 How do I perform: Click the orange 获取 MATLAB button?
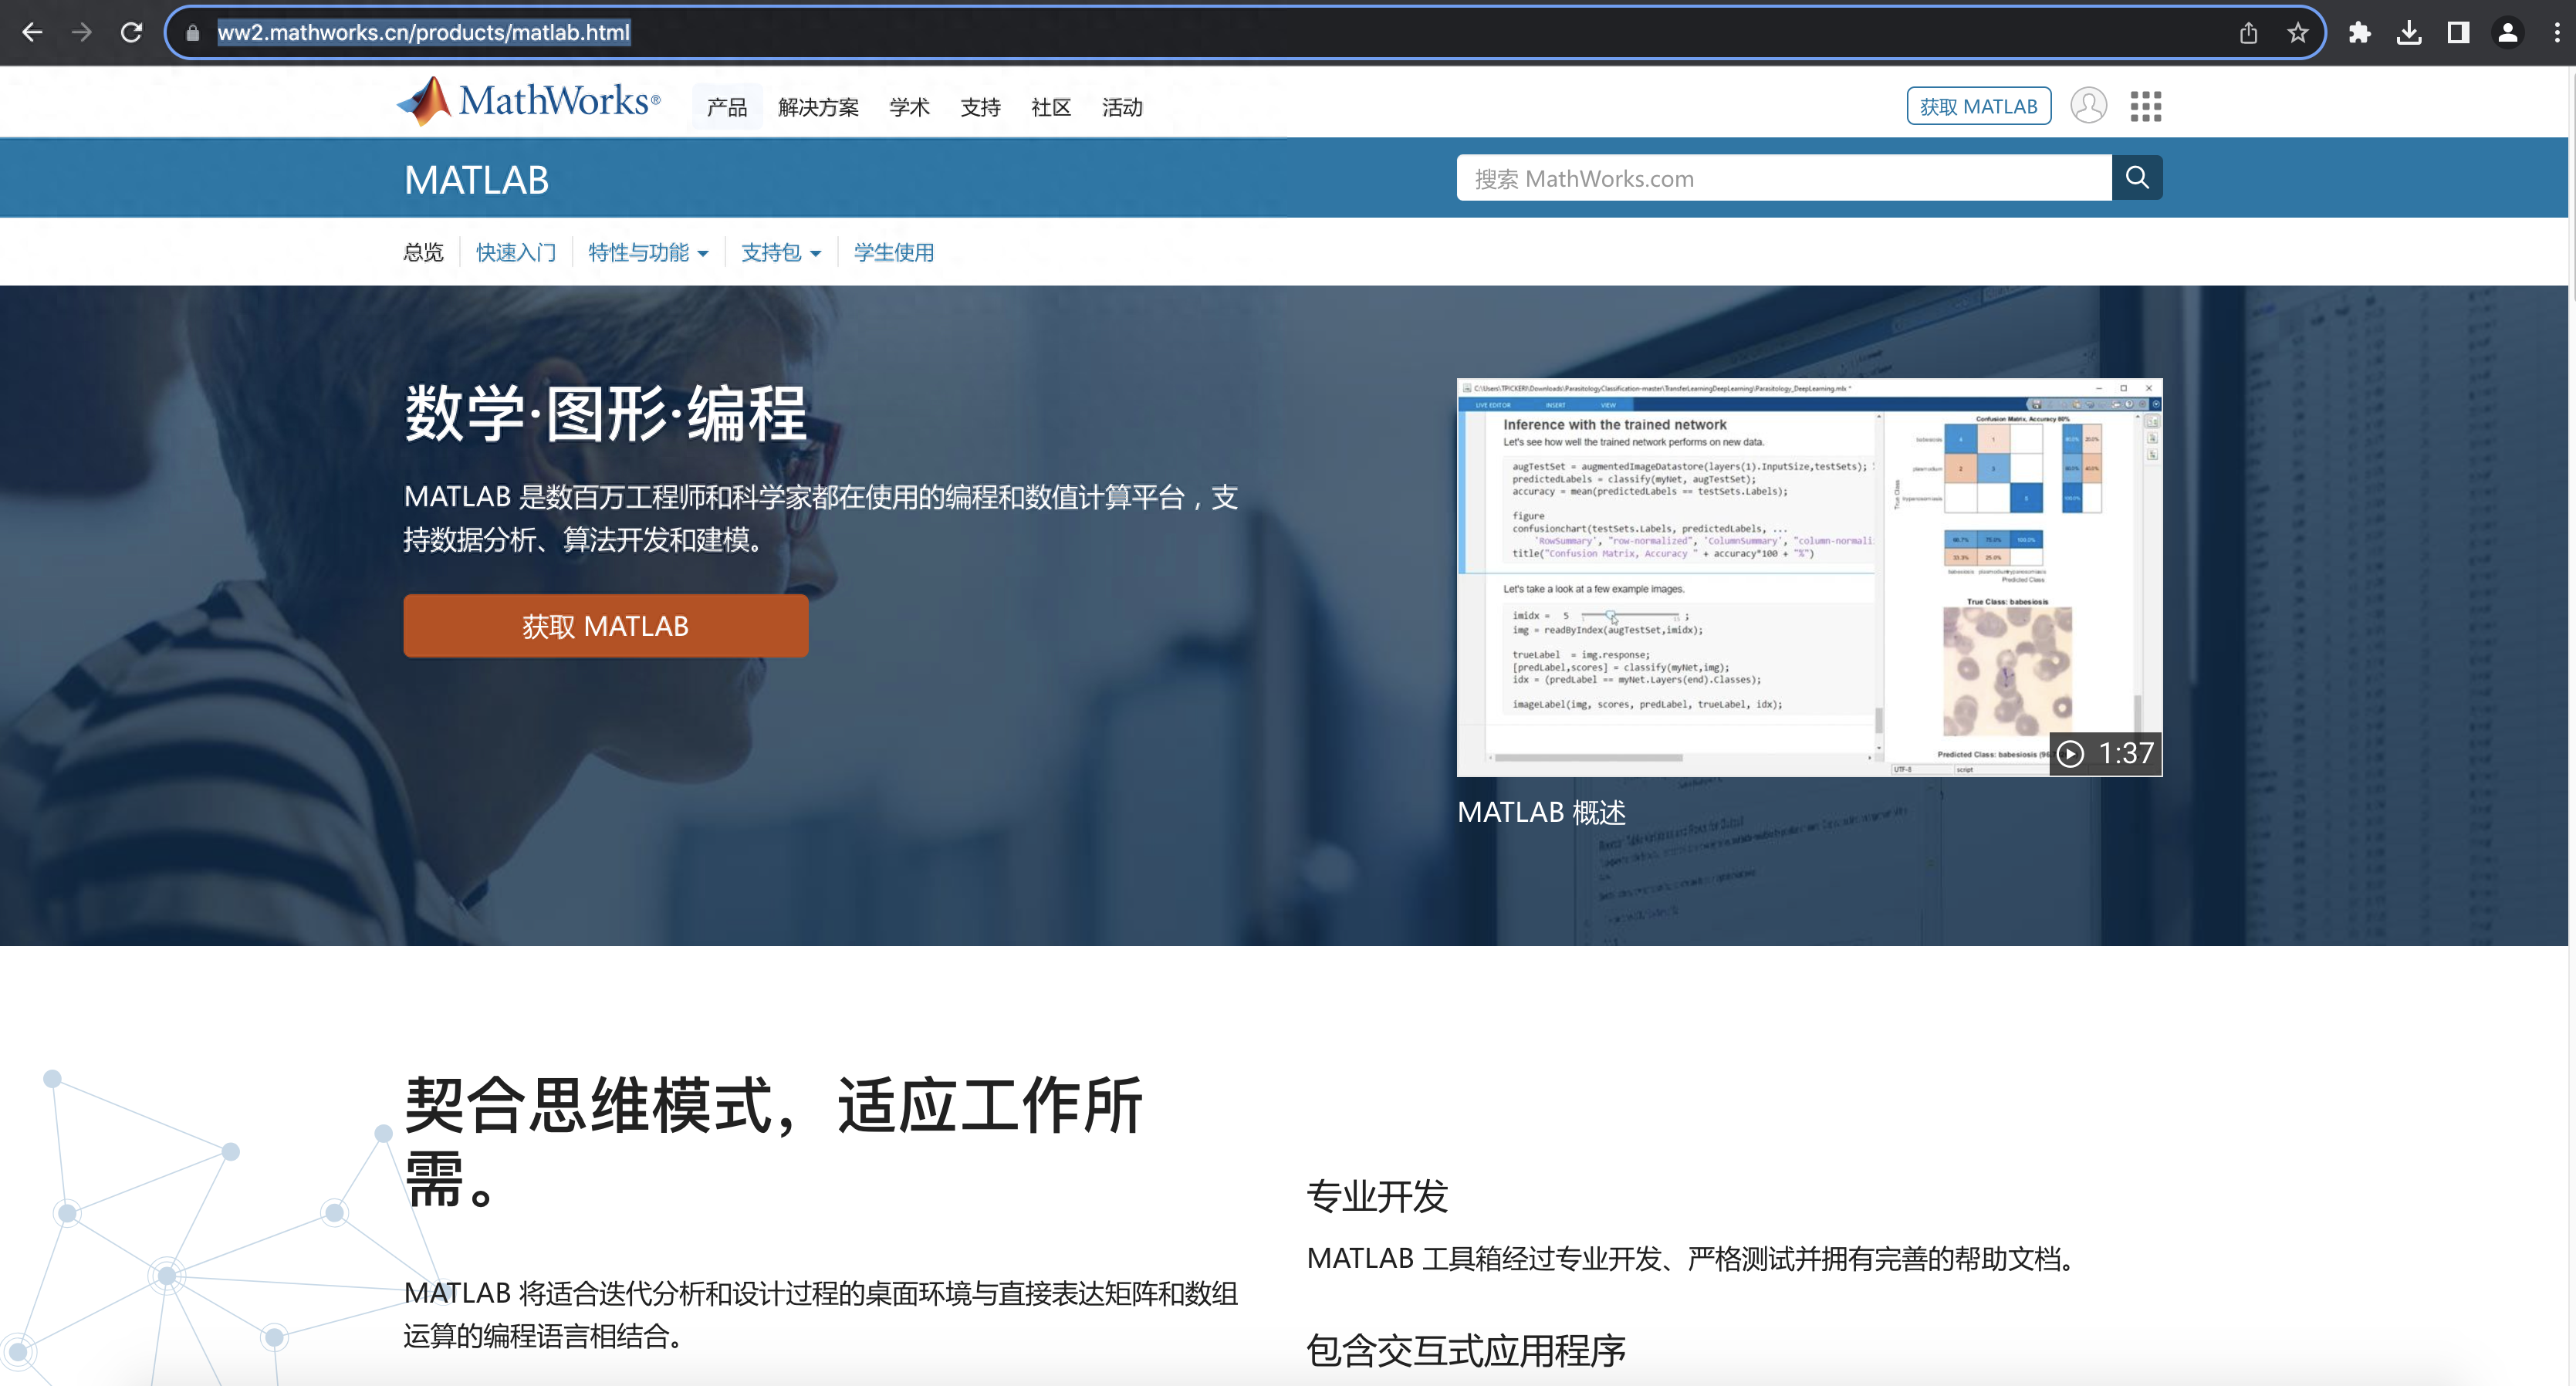click(x=605, y=626)
